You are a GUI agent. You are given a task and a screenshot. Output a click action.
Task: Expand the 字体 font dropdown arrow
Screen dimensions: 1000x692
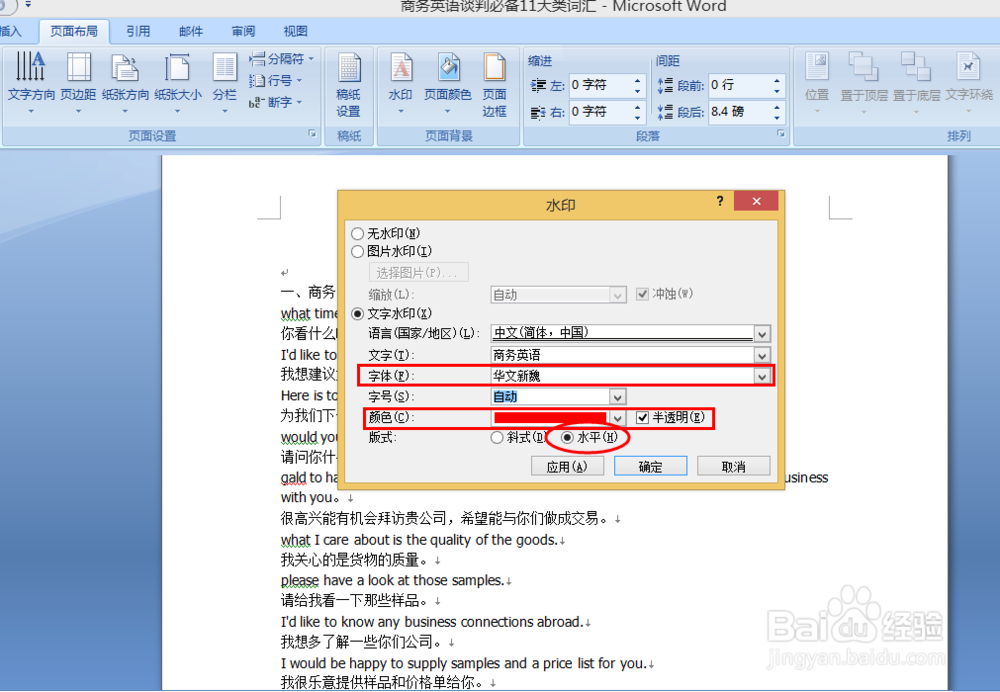pyautogui.click(x=761, y=376)
